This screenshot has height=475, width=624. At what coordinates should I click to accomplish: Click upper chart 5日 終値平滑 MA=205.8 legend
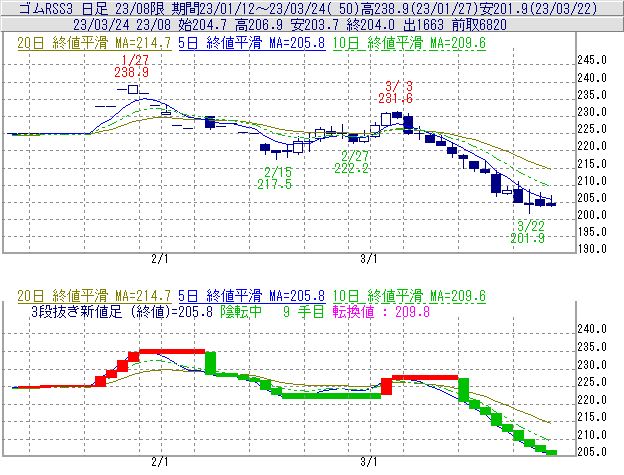252,43
